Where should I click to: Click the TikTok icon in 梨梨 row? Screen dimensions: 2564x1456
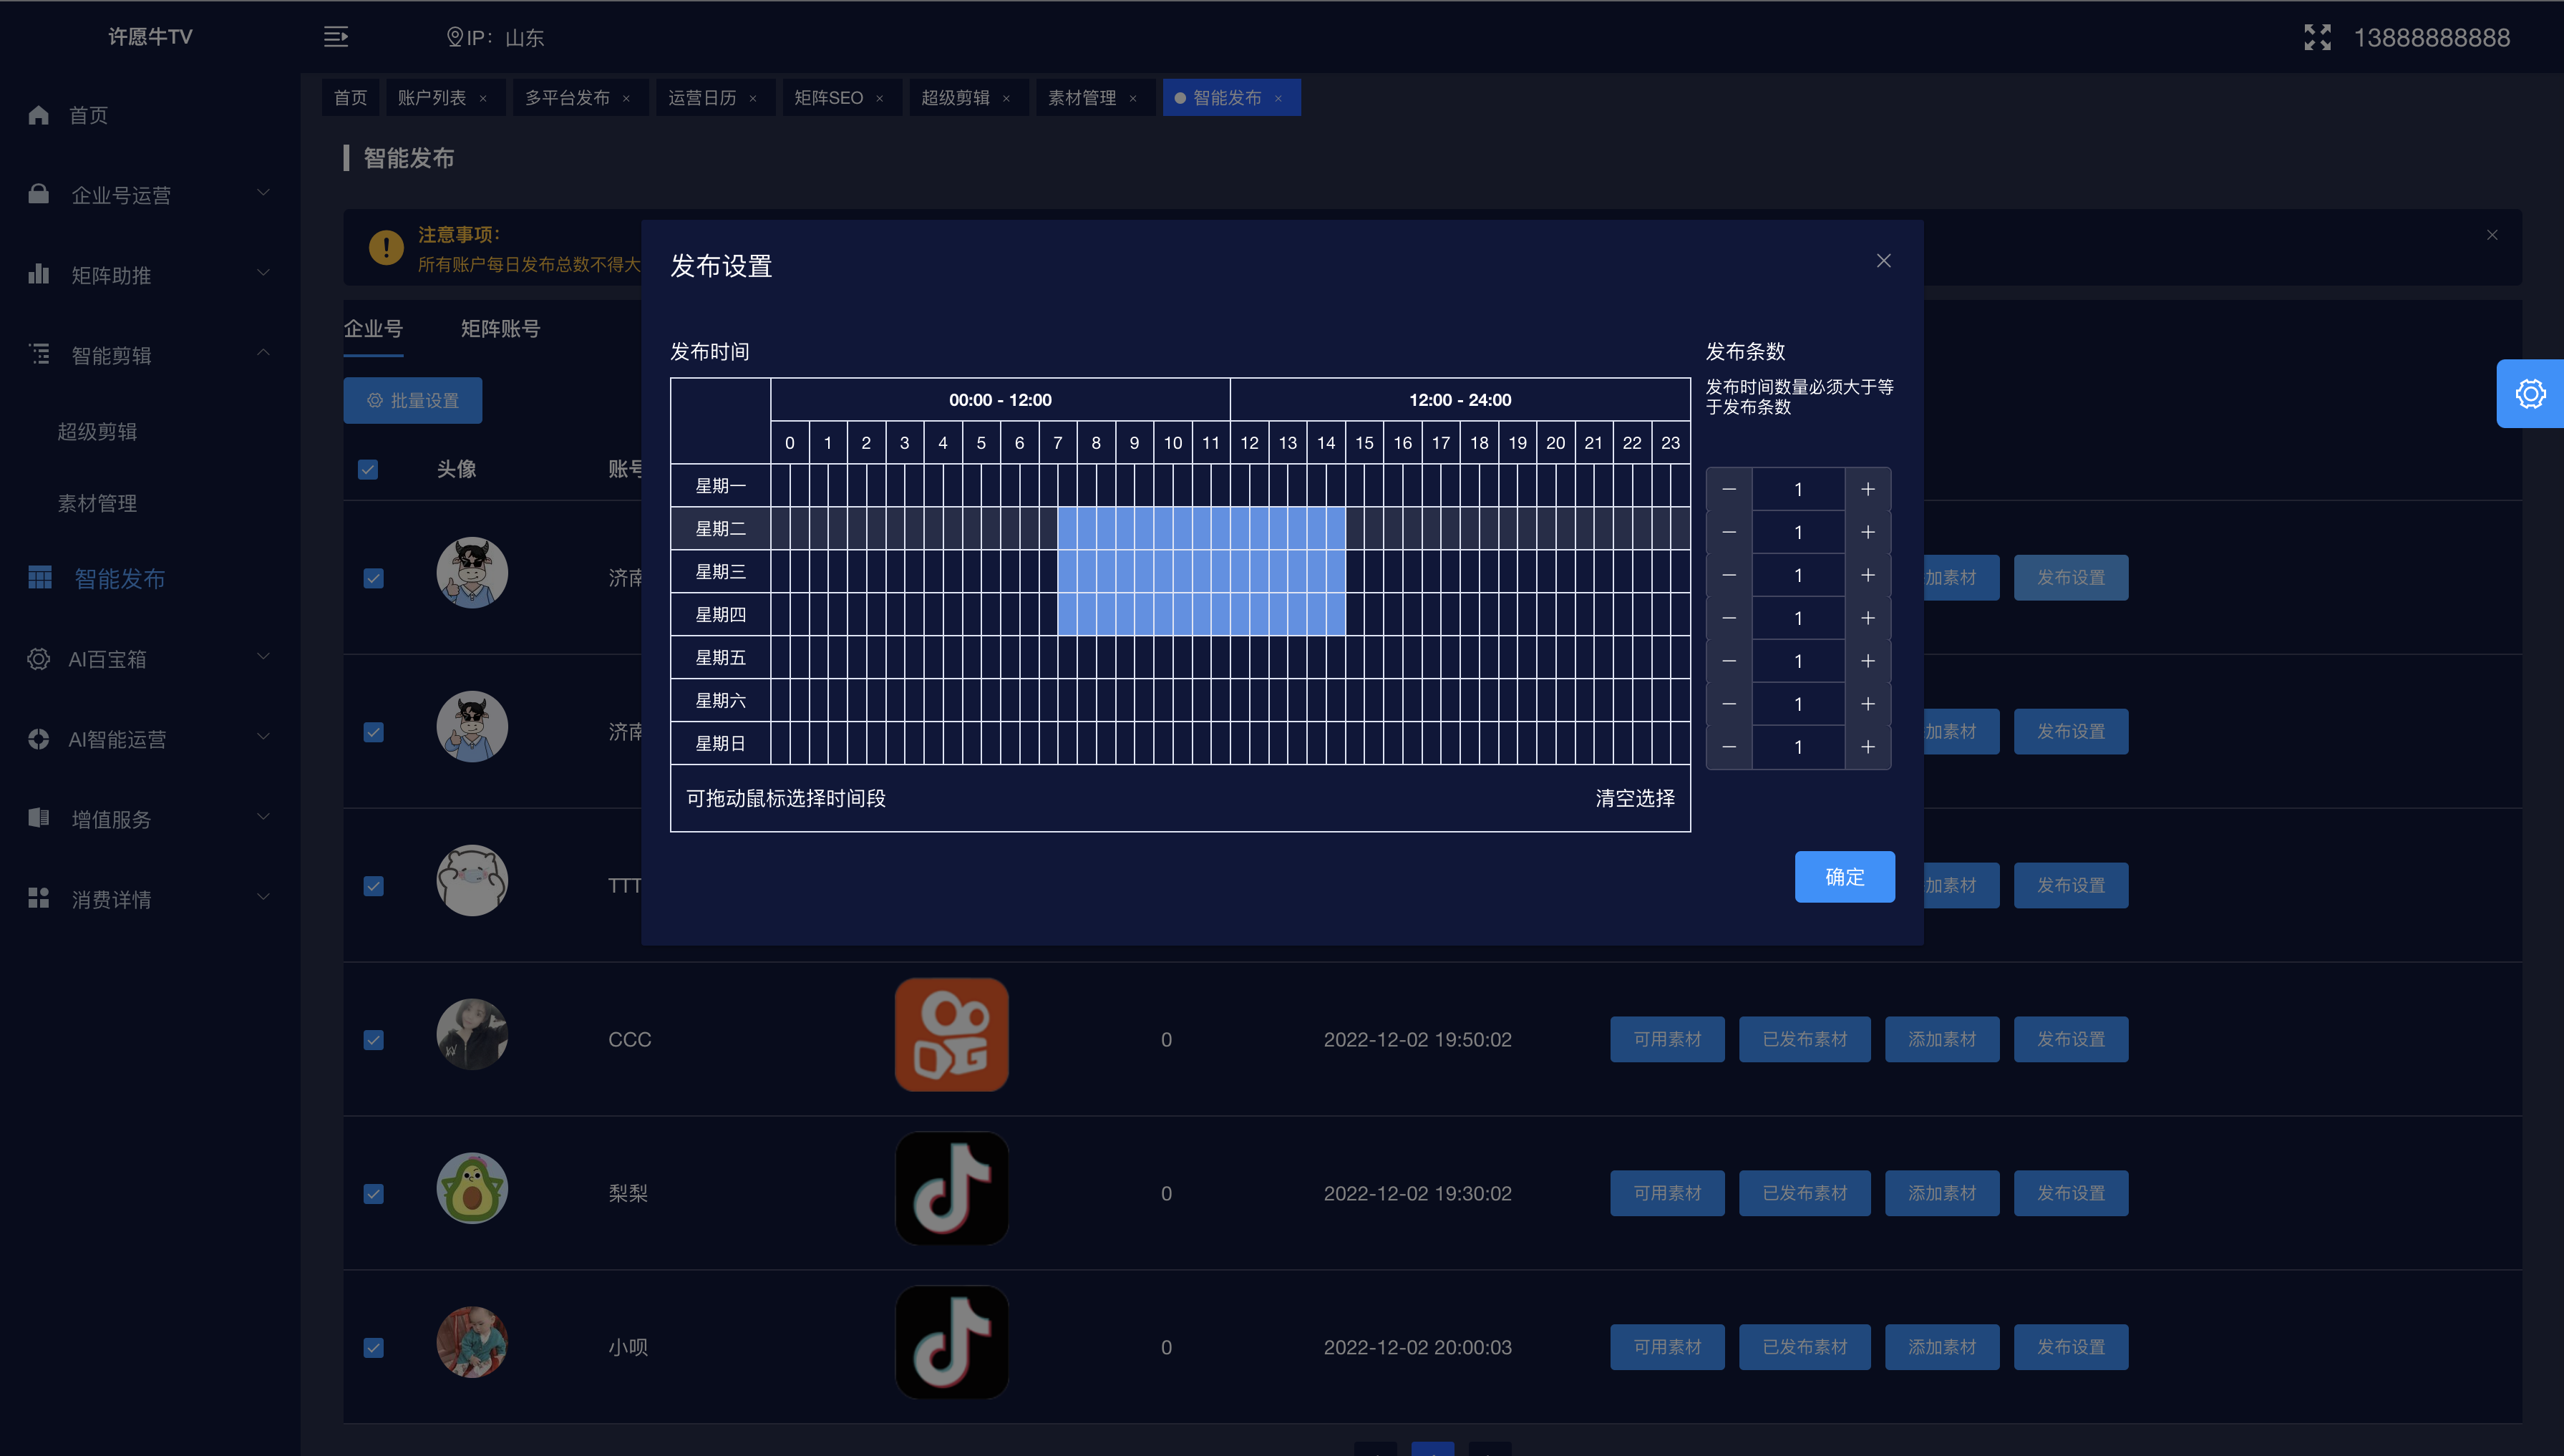tap(951, 1189)
